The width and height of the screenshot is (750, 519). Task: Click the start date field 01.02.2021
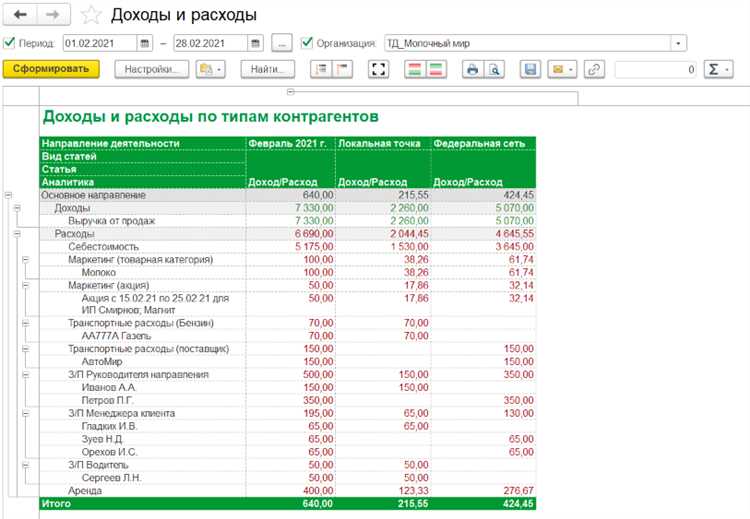coord(100,44)
